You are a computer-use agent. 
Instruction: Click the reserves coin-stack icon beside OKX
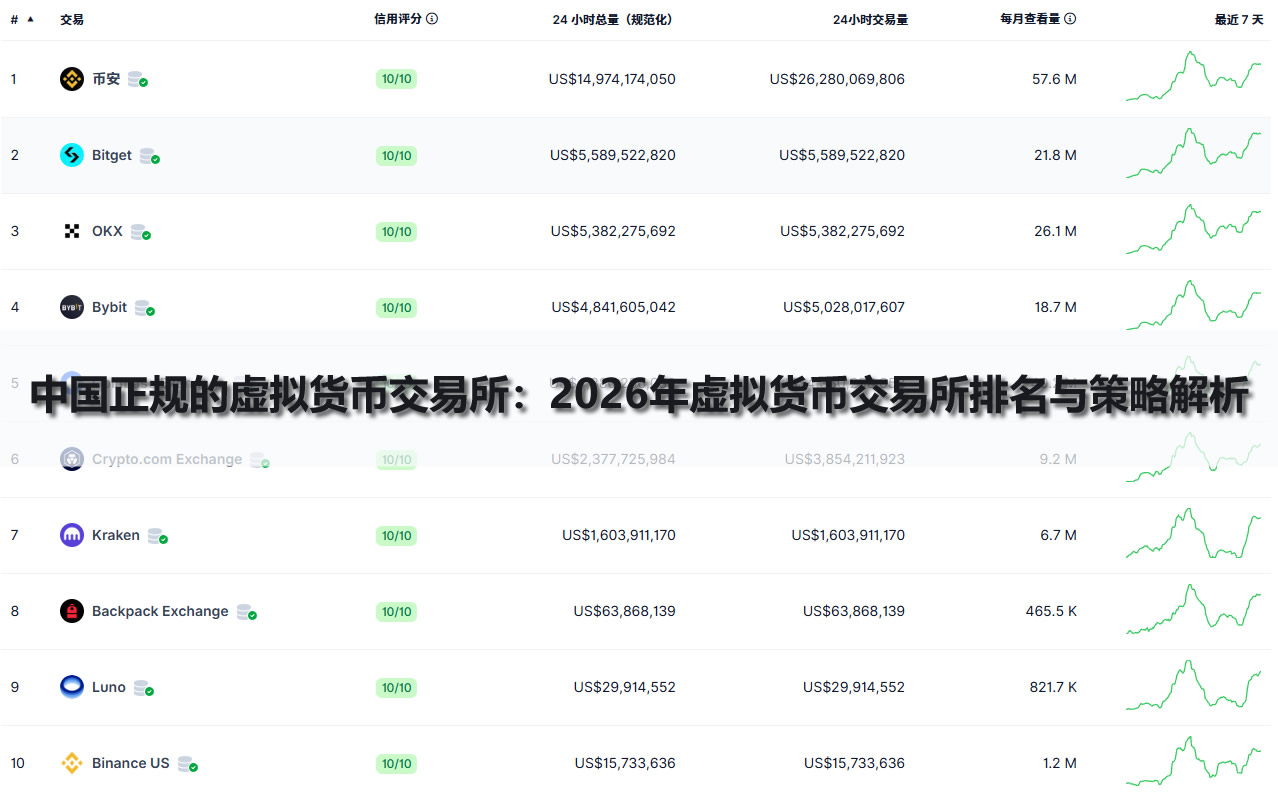141,231
